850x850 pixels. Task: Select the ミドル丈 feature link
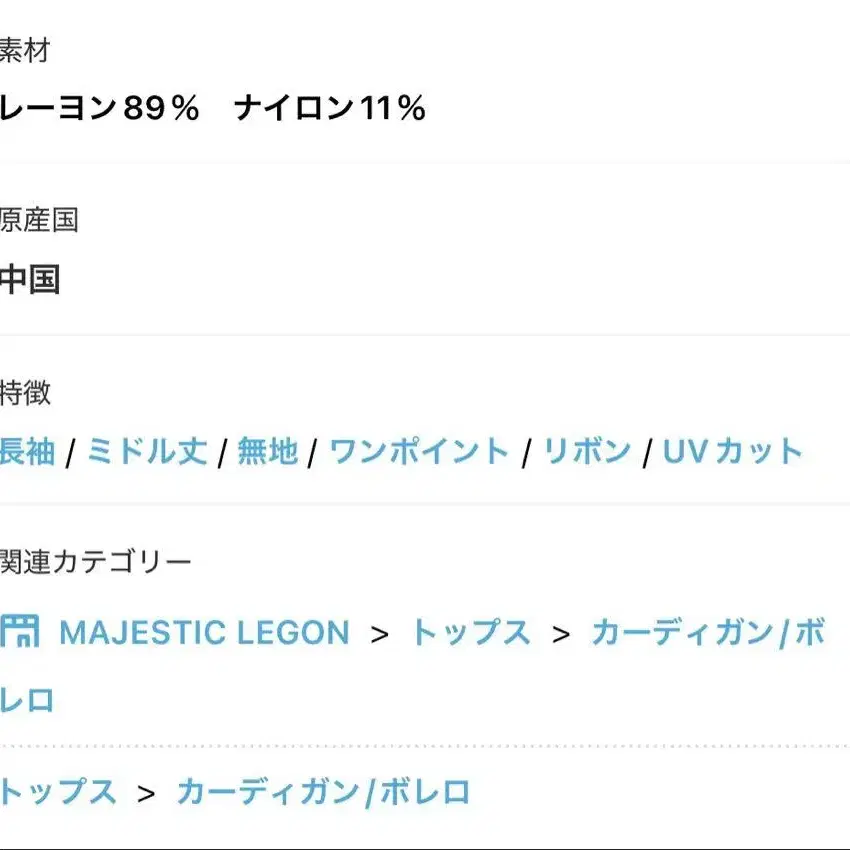click(x=148, y=452)
